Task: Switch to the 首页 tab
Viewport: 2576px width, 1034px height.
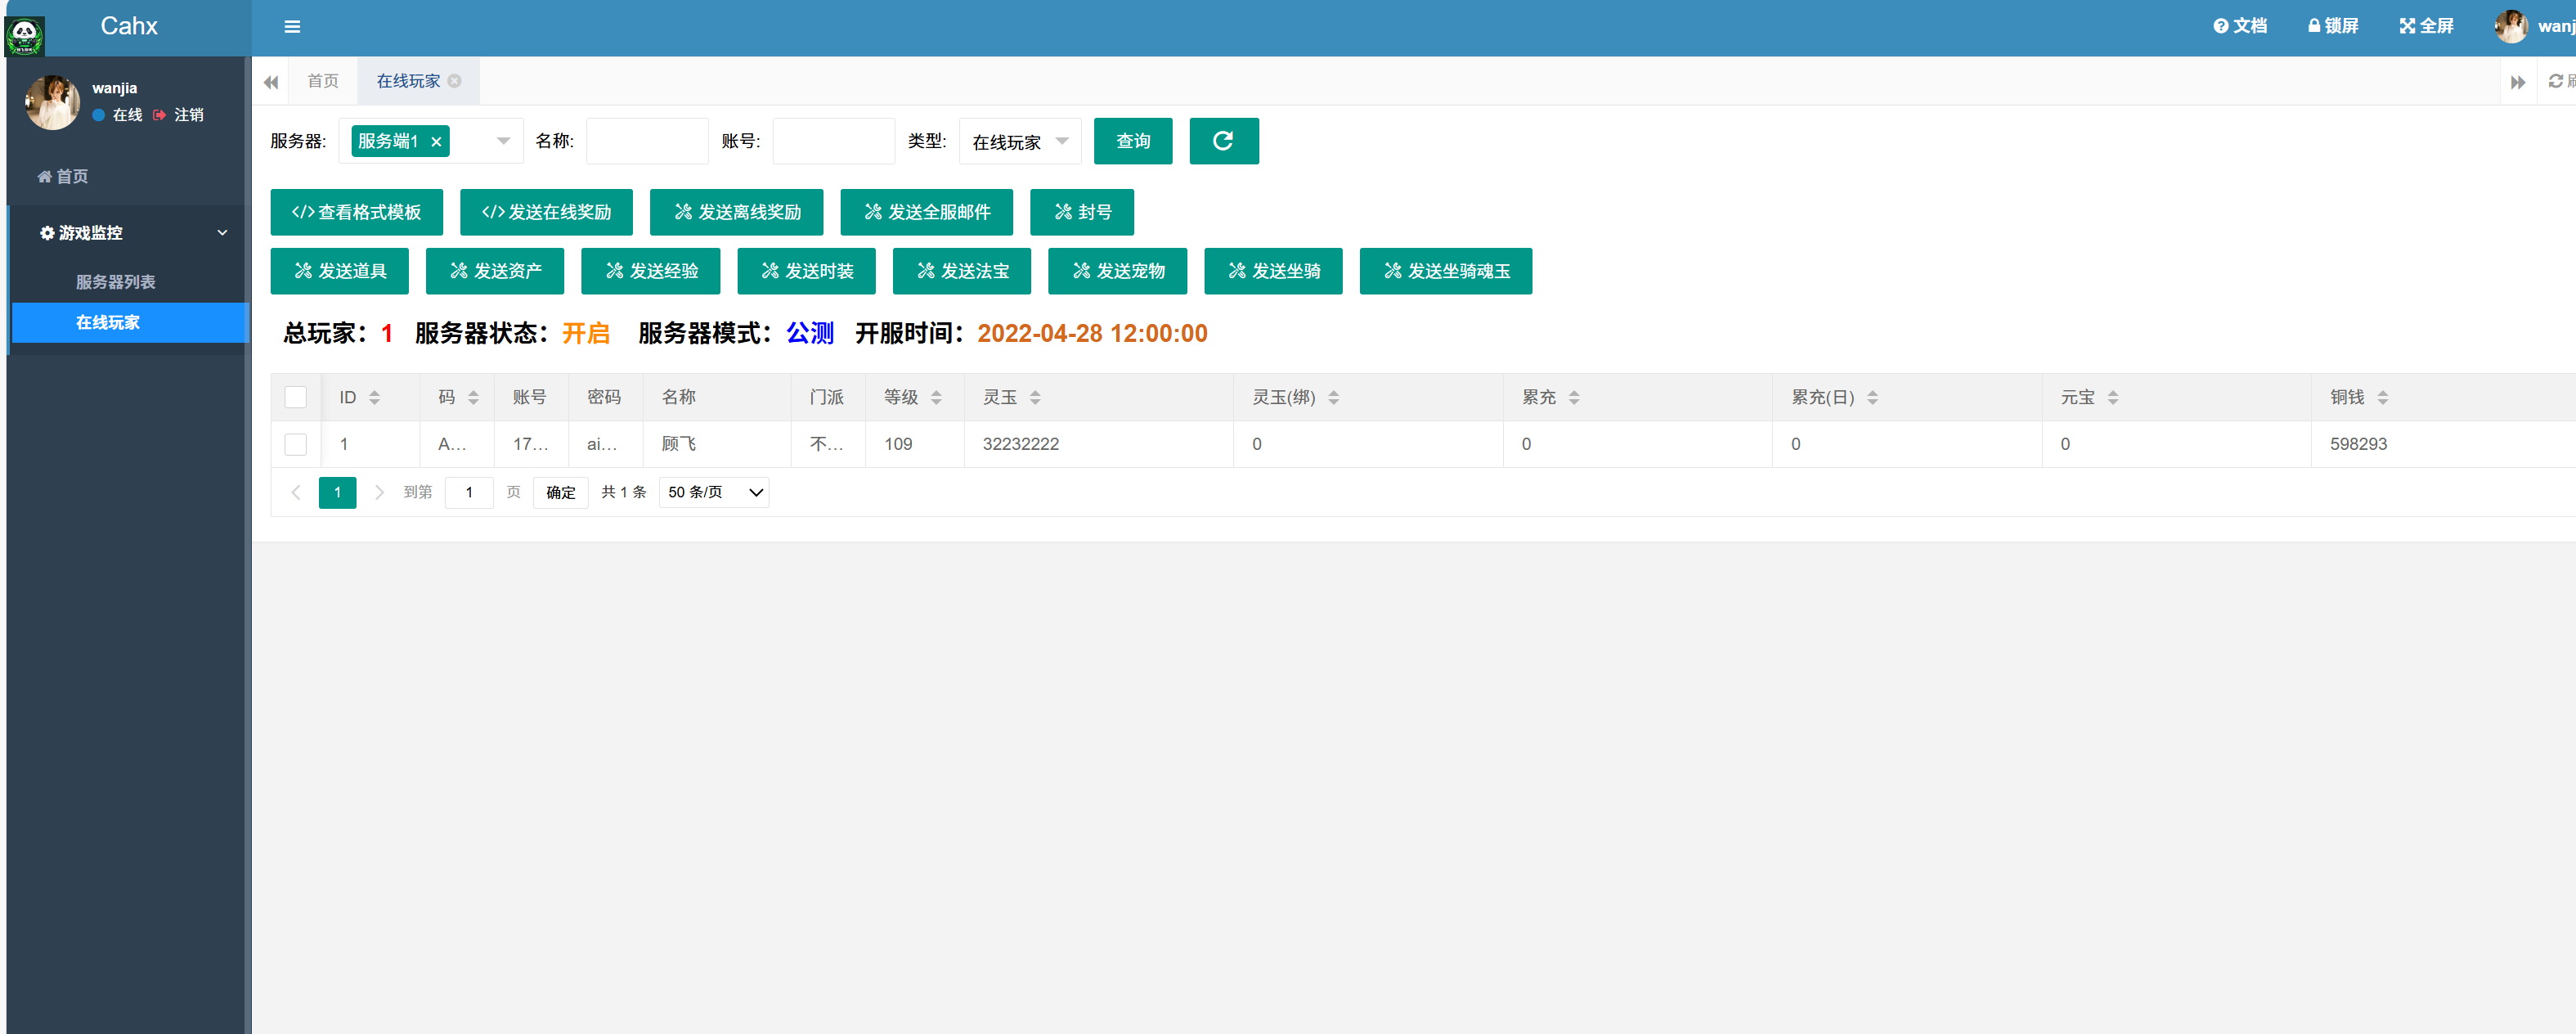Action: (x=322, y=81)
